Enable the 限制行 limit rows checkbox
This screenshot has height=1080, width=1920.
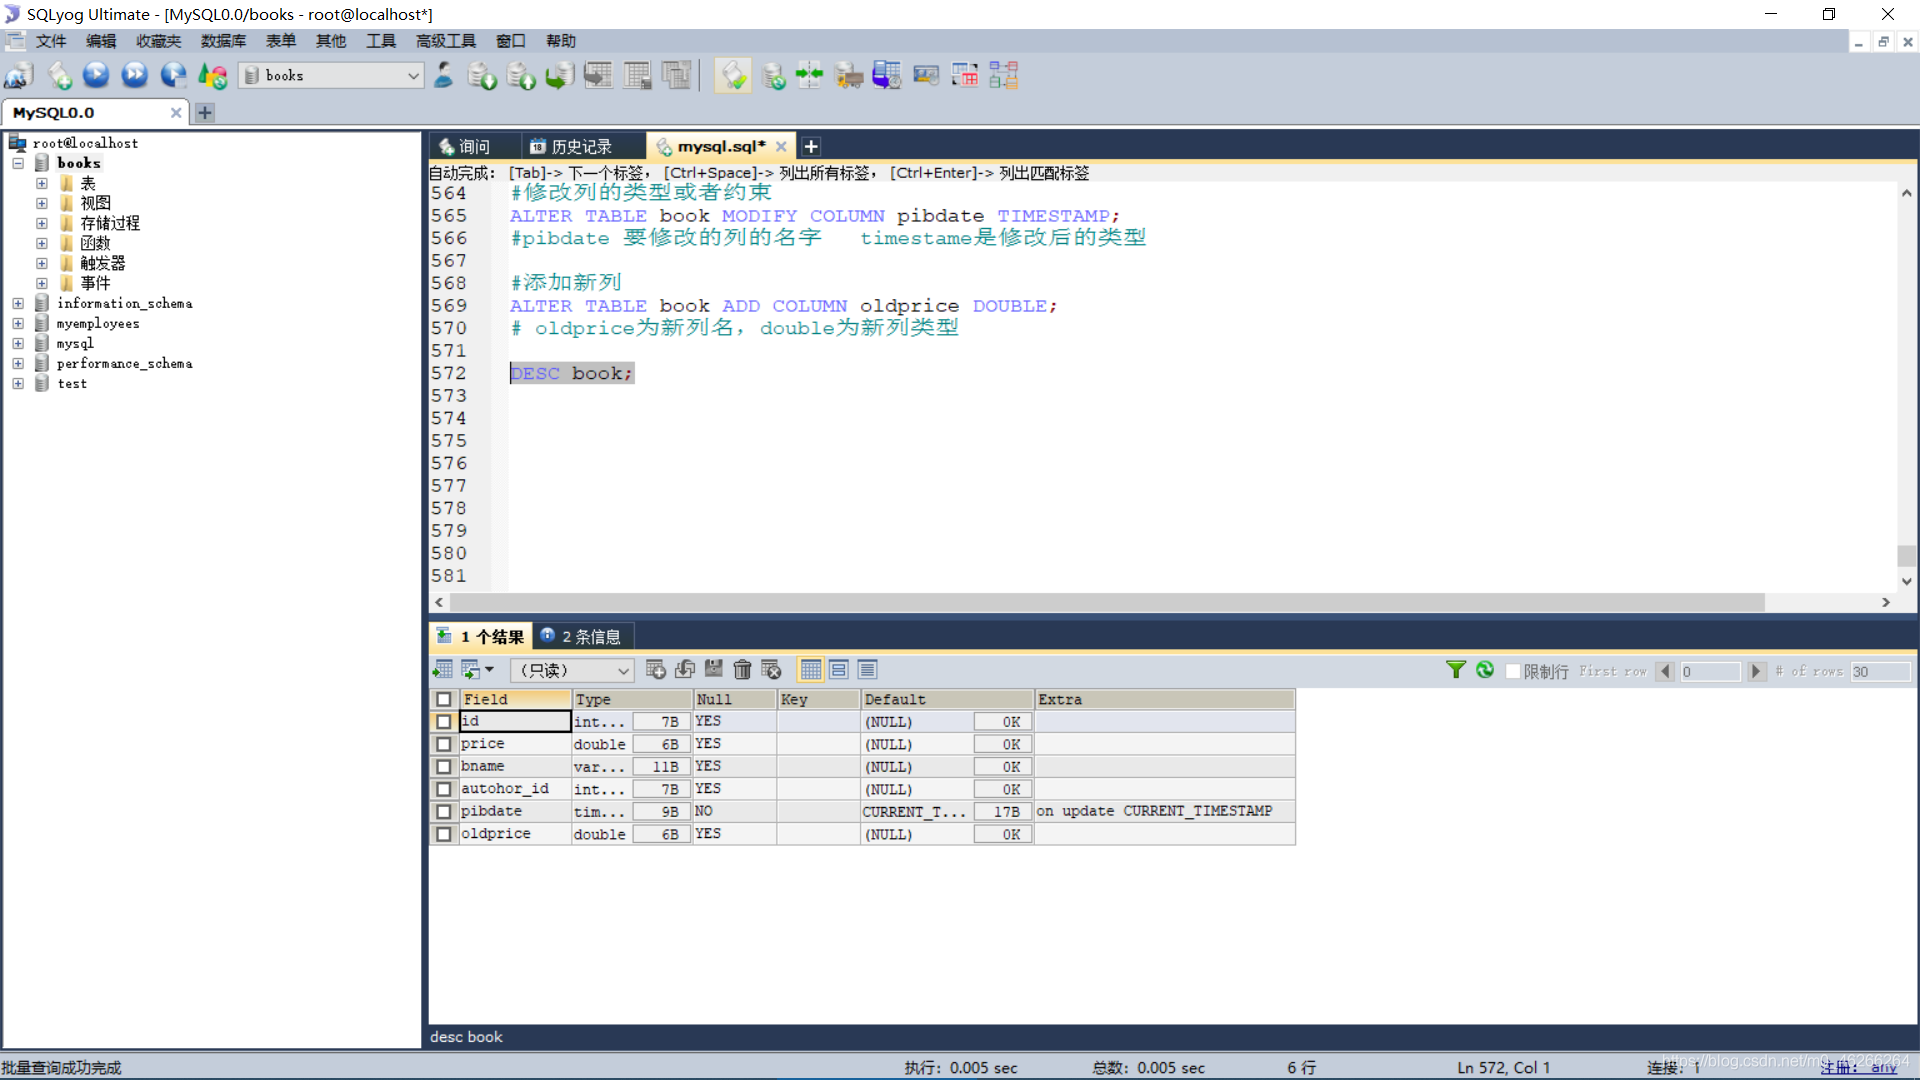(1513, 671)
